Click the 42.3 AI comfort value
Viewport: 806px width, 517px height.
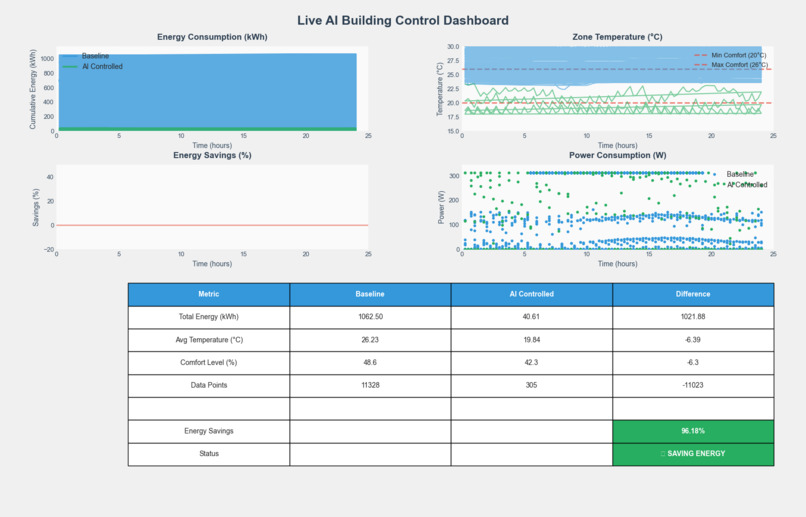point(532,362)
